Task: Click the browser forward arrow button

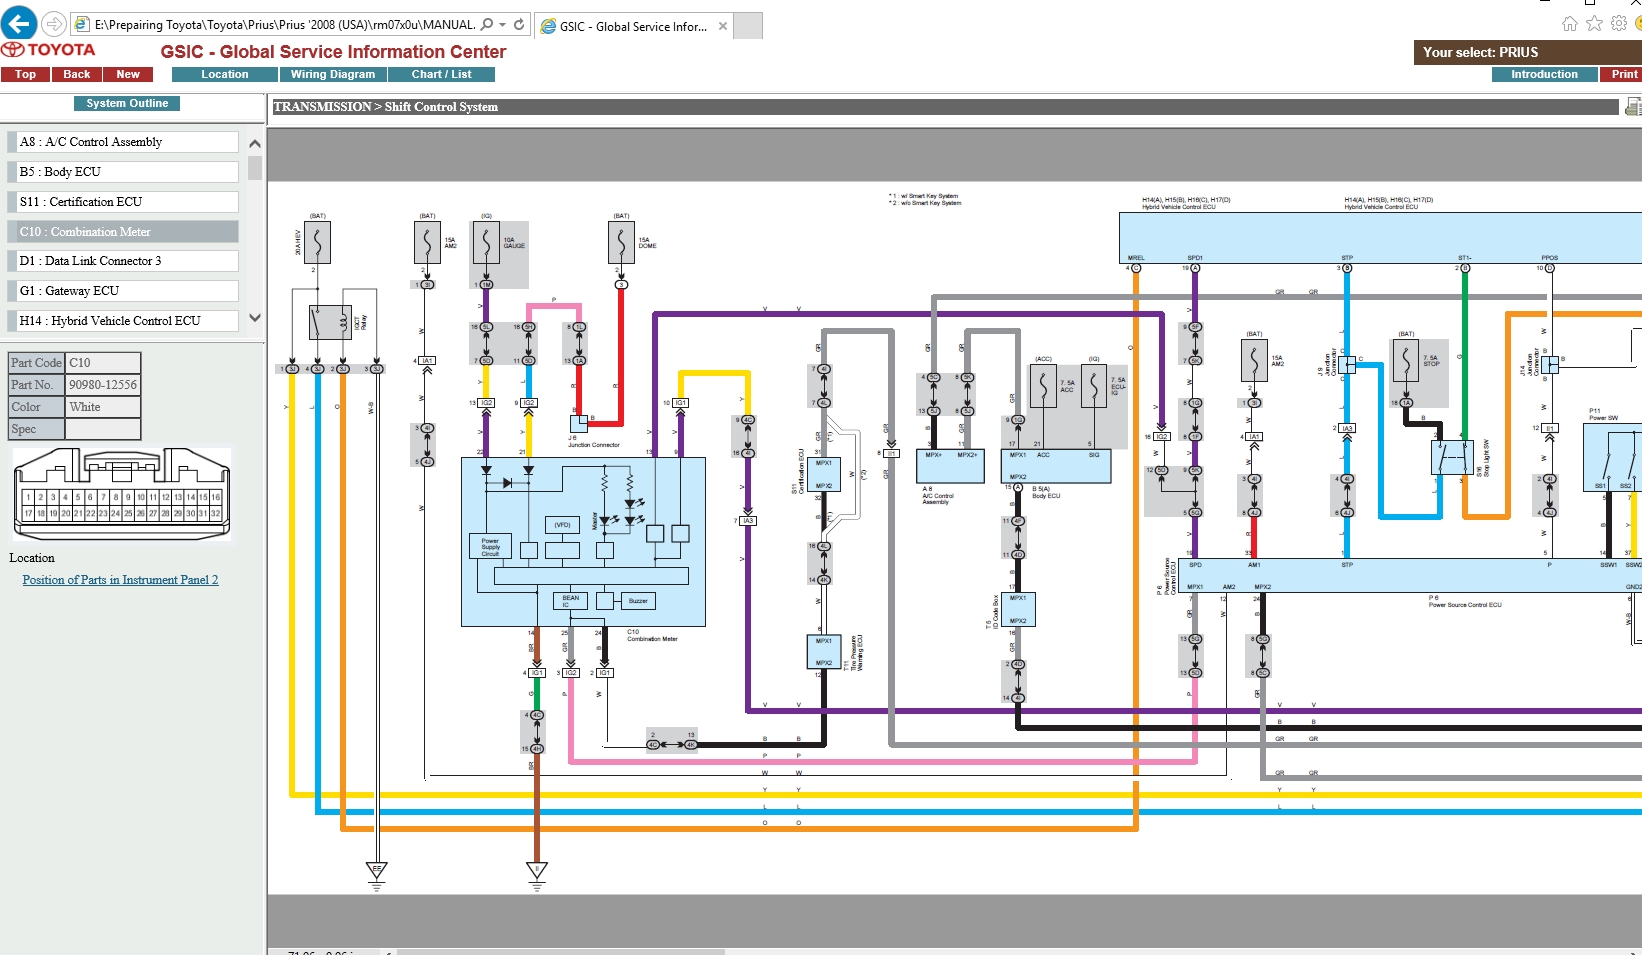Action: 54,24
